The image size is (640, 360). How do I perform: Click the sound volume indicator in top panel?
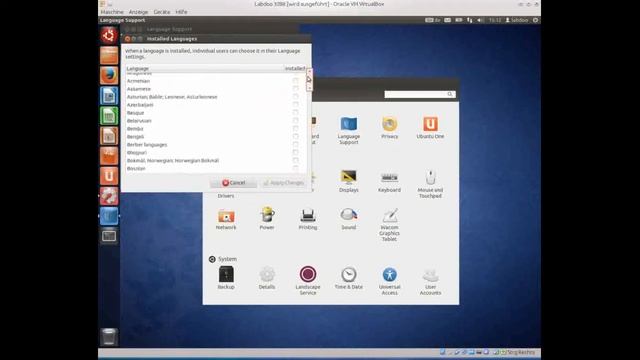[x=480, y=20]
